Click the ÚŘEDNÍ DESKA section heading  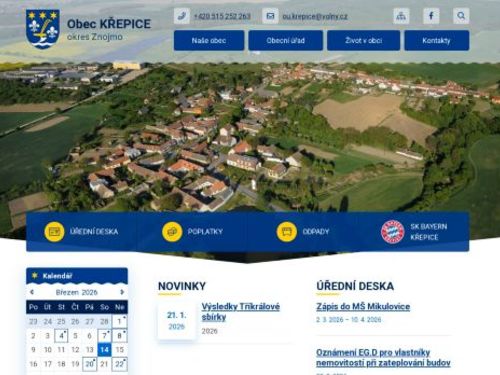[x=355, y=286]
